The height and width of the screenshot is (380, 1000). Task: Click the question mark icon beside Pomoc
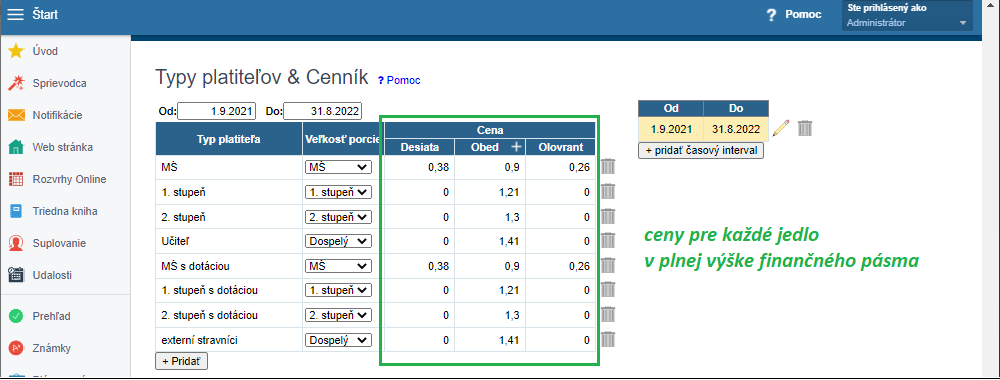click(772, 15)
